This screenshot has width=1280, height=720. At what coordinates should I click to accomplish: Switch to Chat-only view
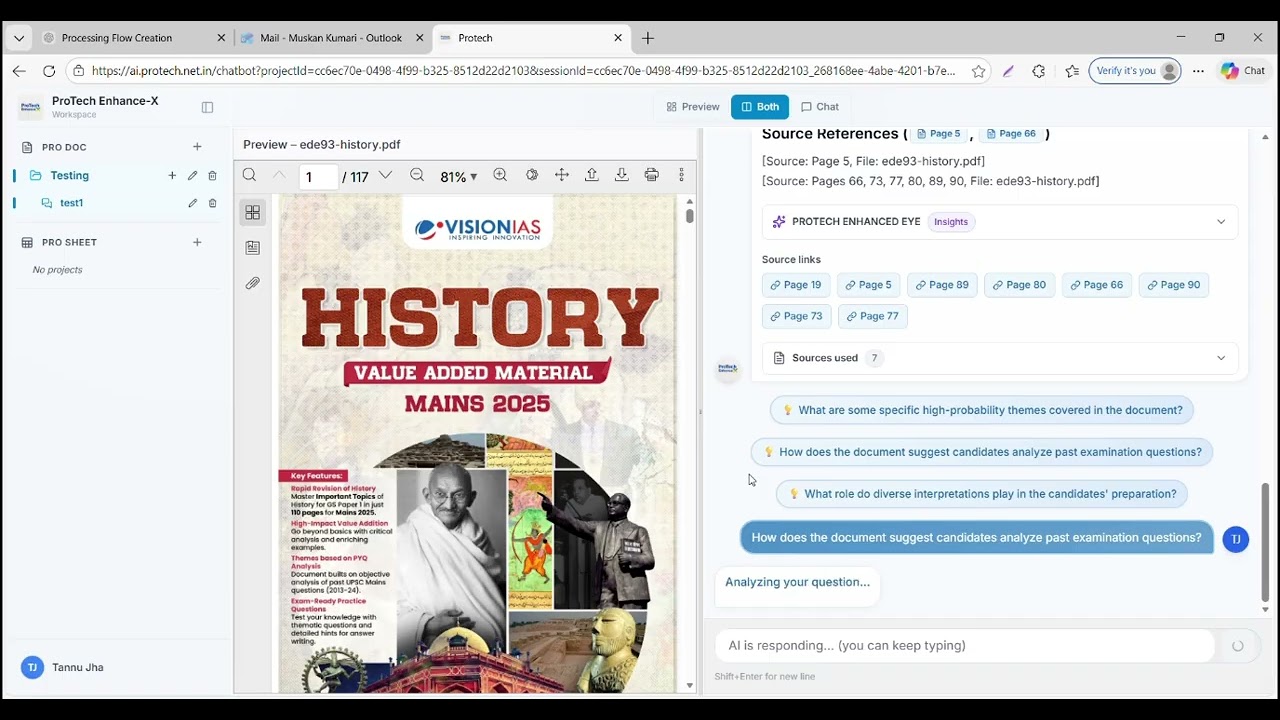[820, 107]
